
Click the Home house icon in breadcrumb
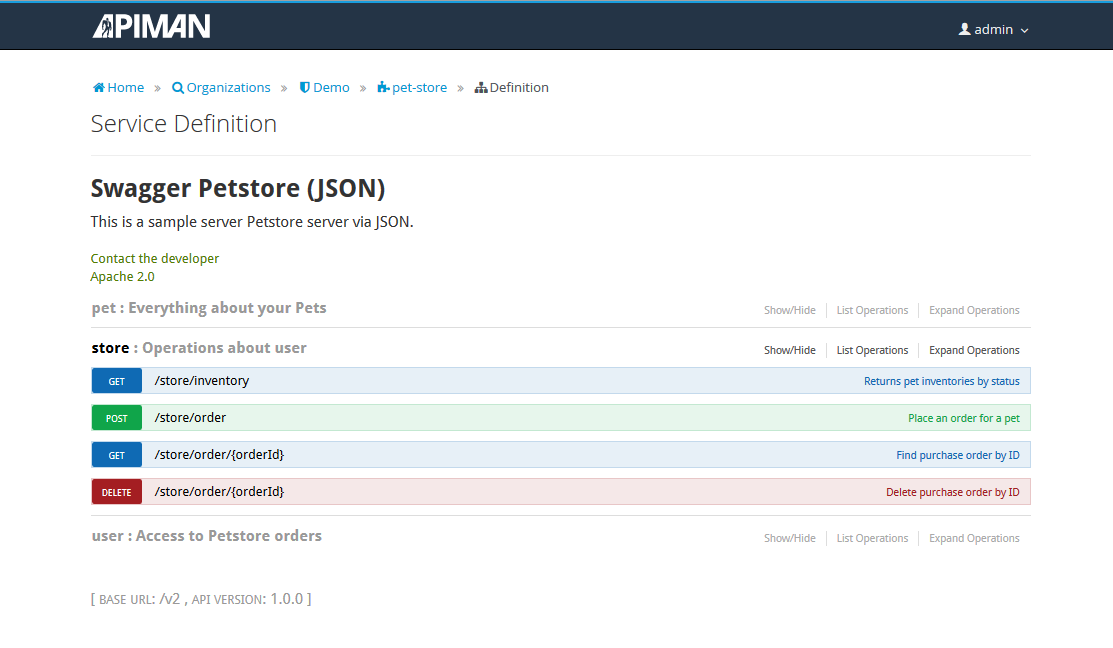tap(99, 87)
